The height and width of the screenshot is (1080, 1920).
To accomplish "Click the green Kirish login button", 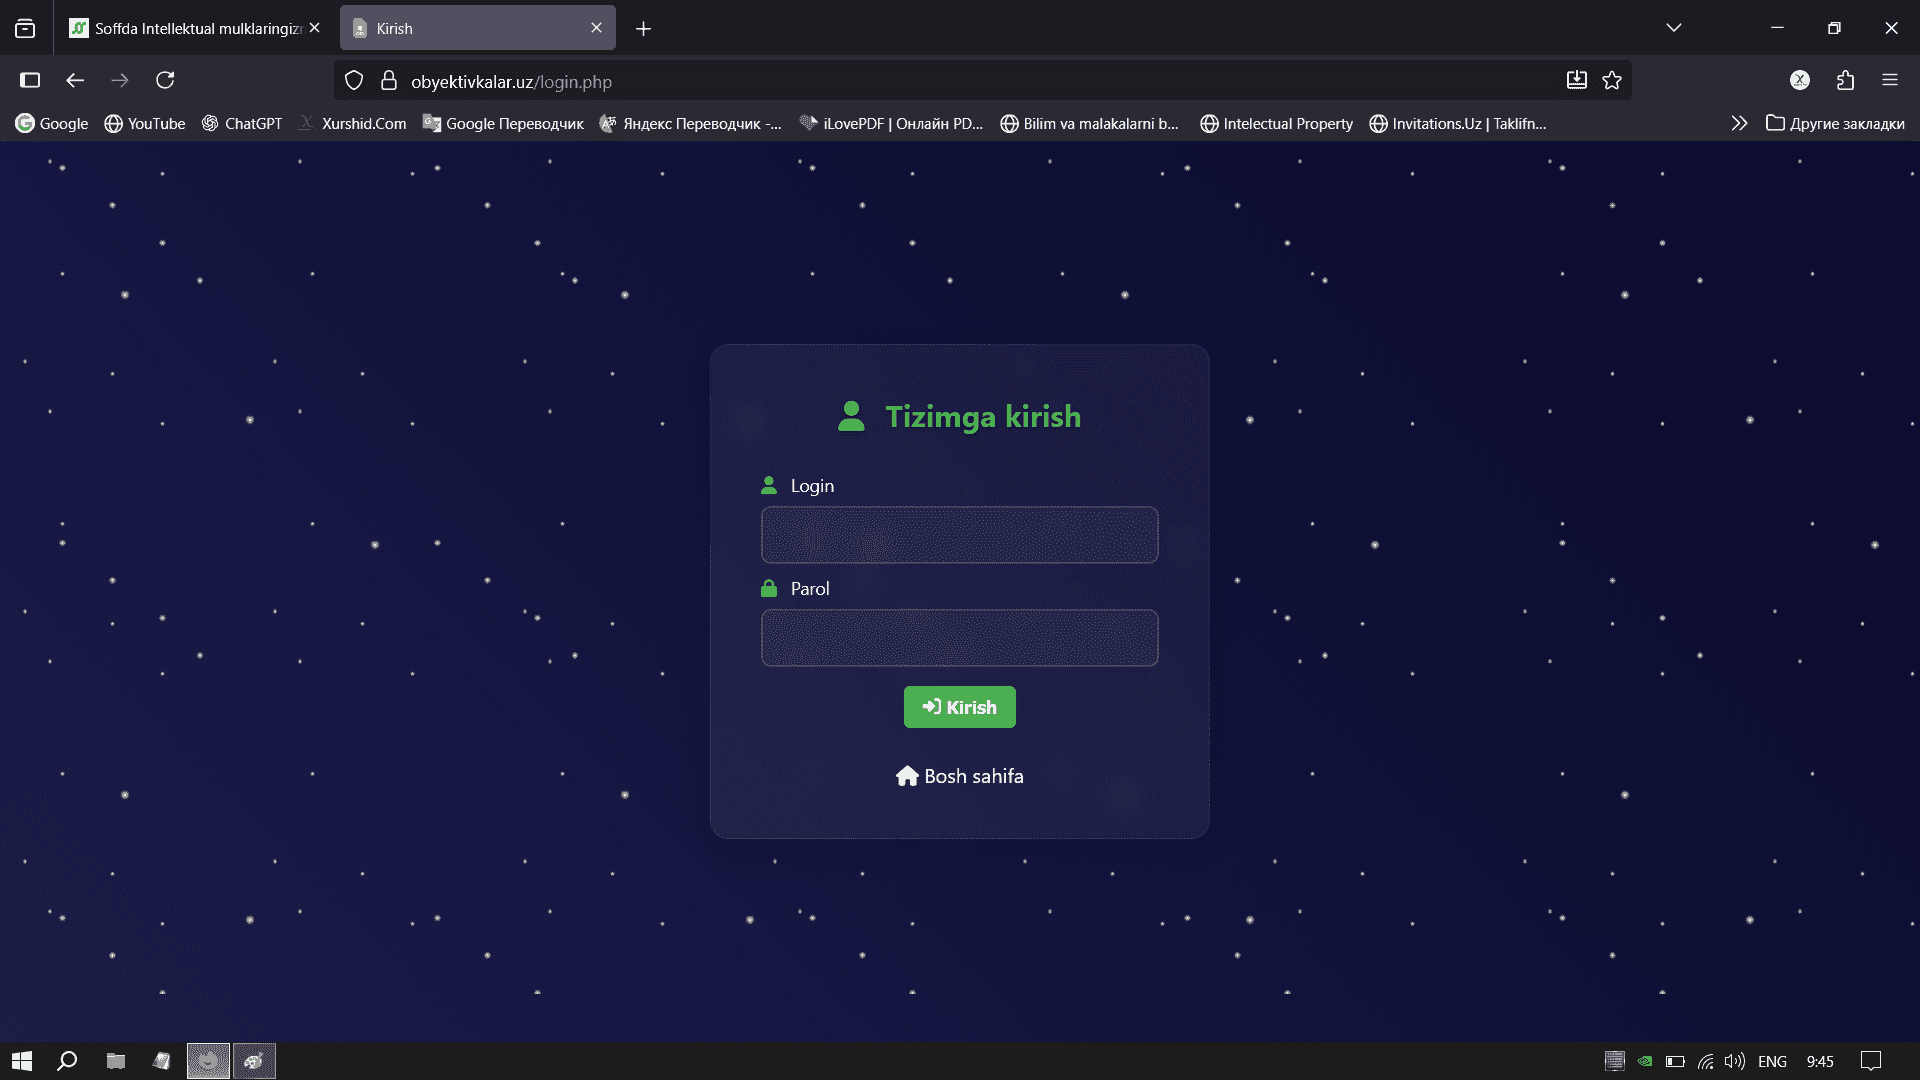I will point(959,707).
